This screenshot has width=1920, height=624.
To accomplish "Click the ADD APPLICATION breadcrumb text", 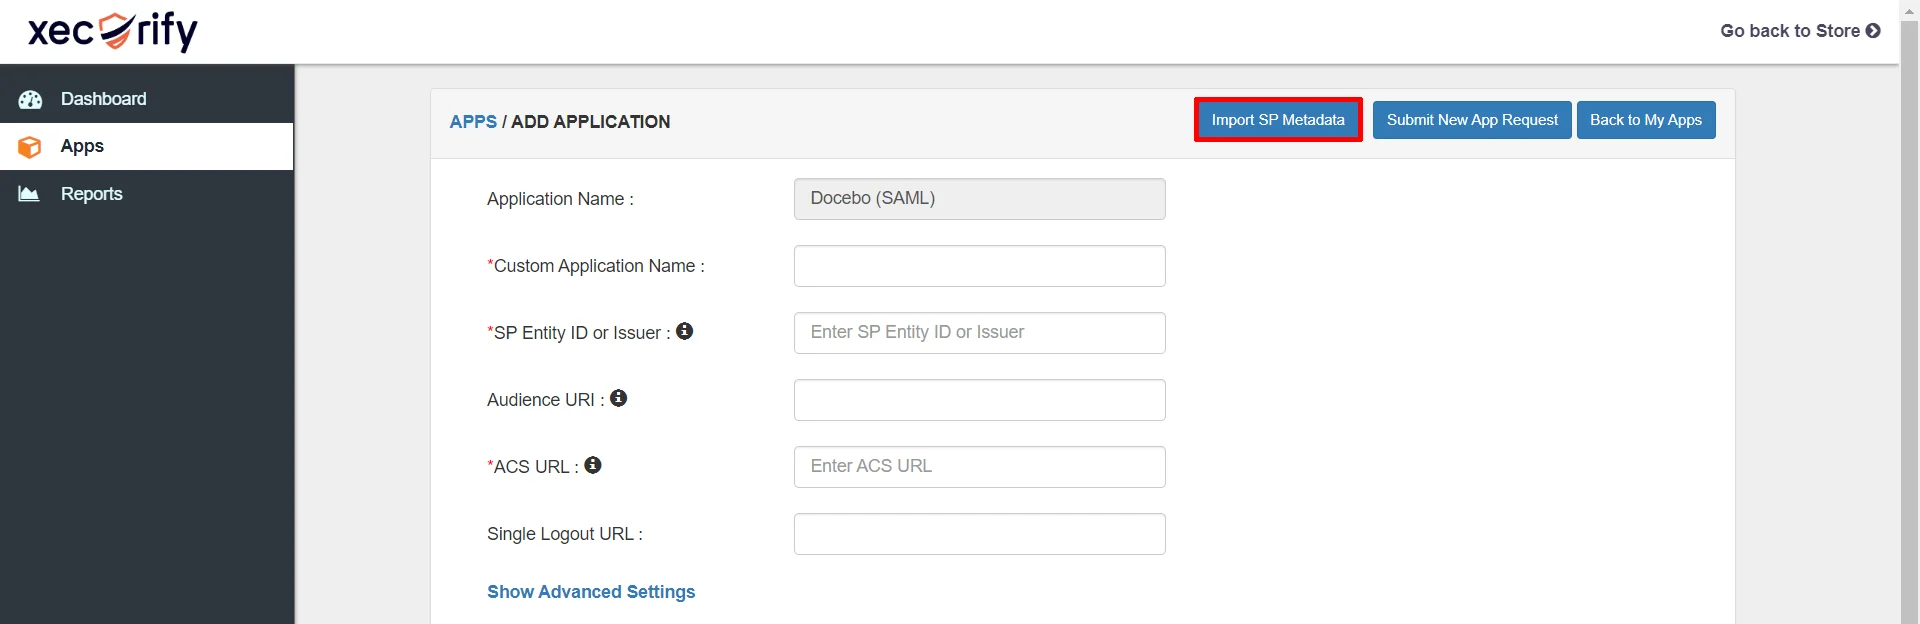I will (x=591, y=122).
